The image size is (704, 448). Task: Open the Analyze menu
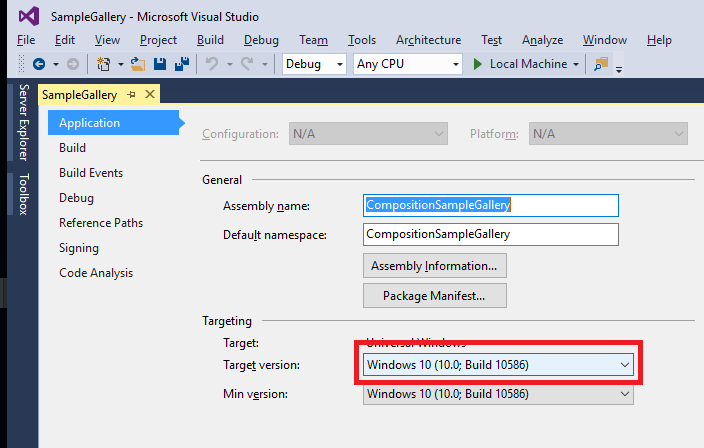point(544,40)
